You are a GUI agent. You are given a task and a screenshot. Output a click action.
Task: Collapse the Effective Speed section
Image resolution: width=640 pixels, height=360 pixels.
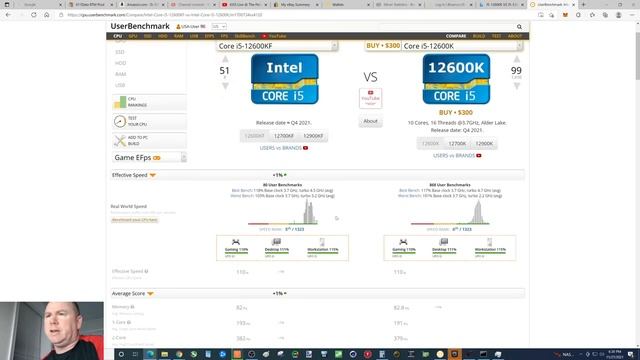(152, 175)
